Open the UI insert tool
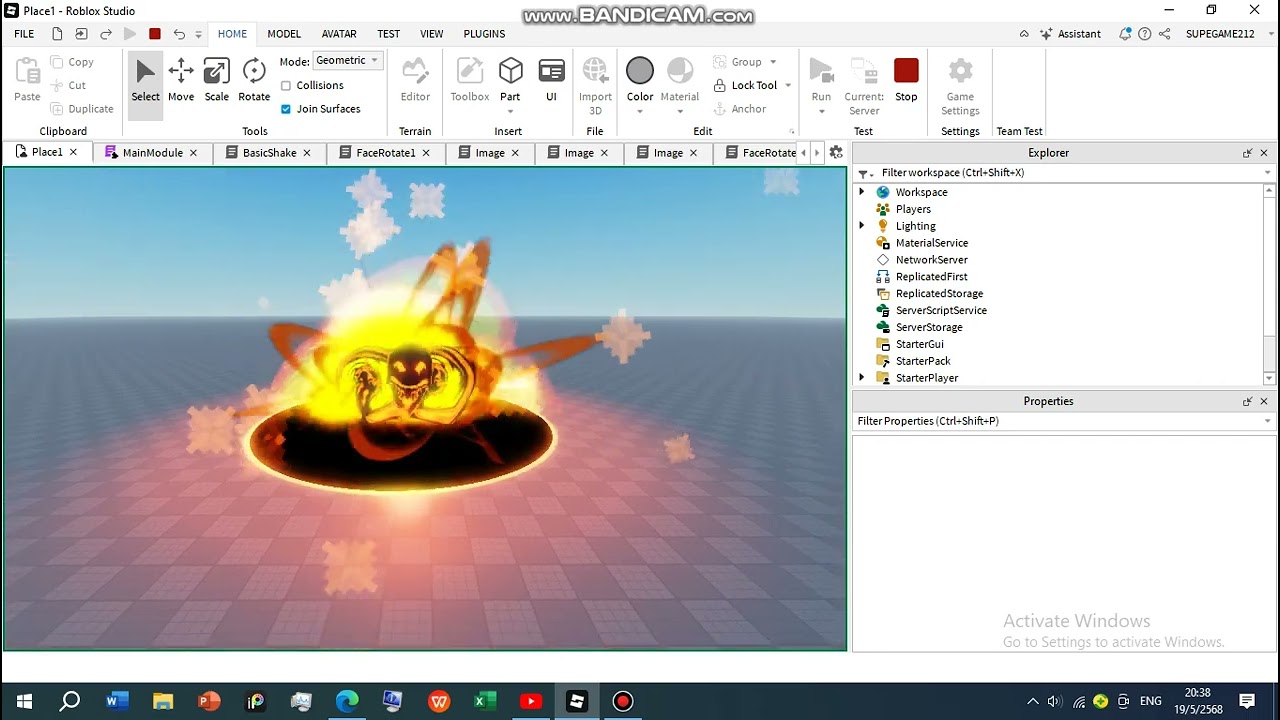This screenshot has width=1280, height=720. tap(551, 79)
